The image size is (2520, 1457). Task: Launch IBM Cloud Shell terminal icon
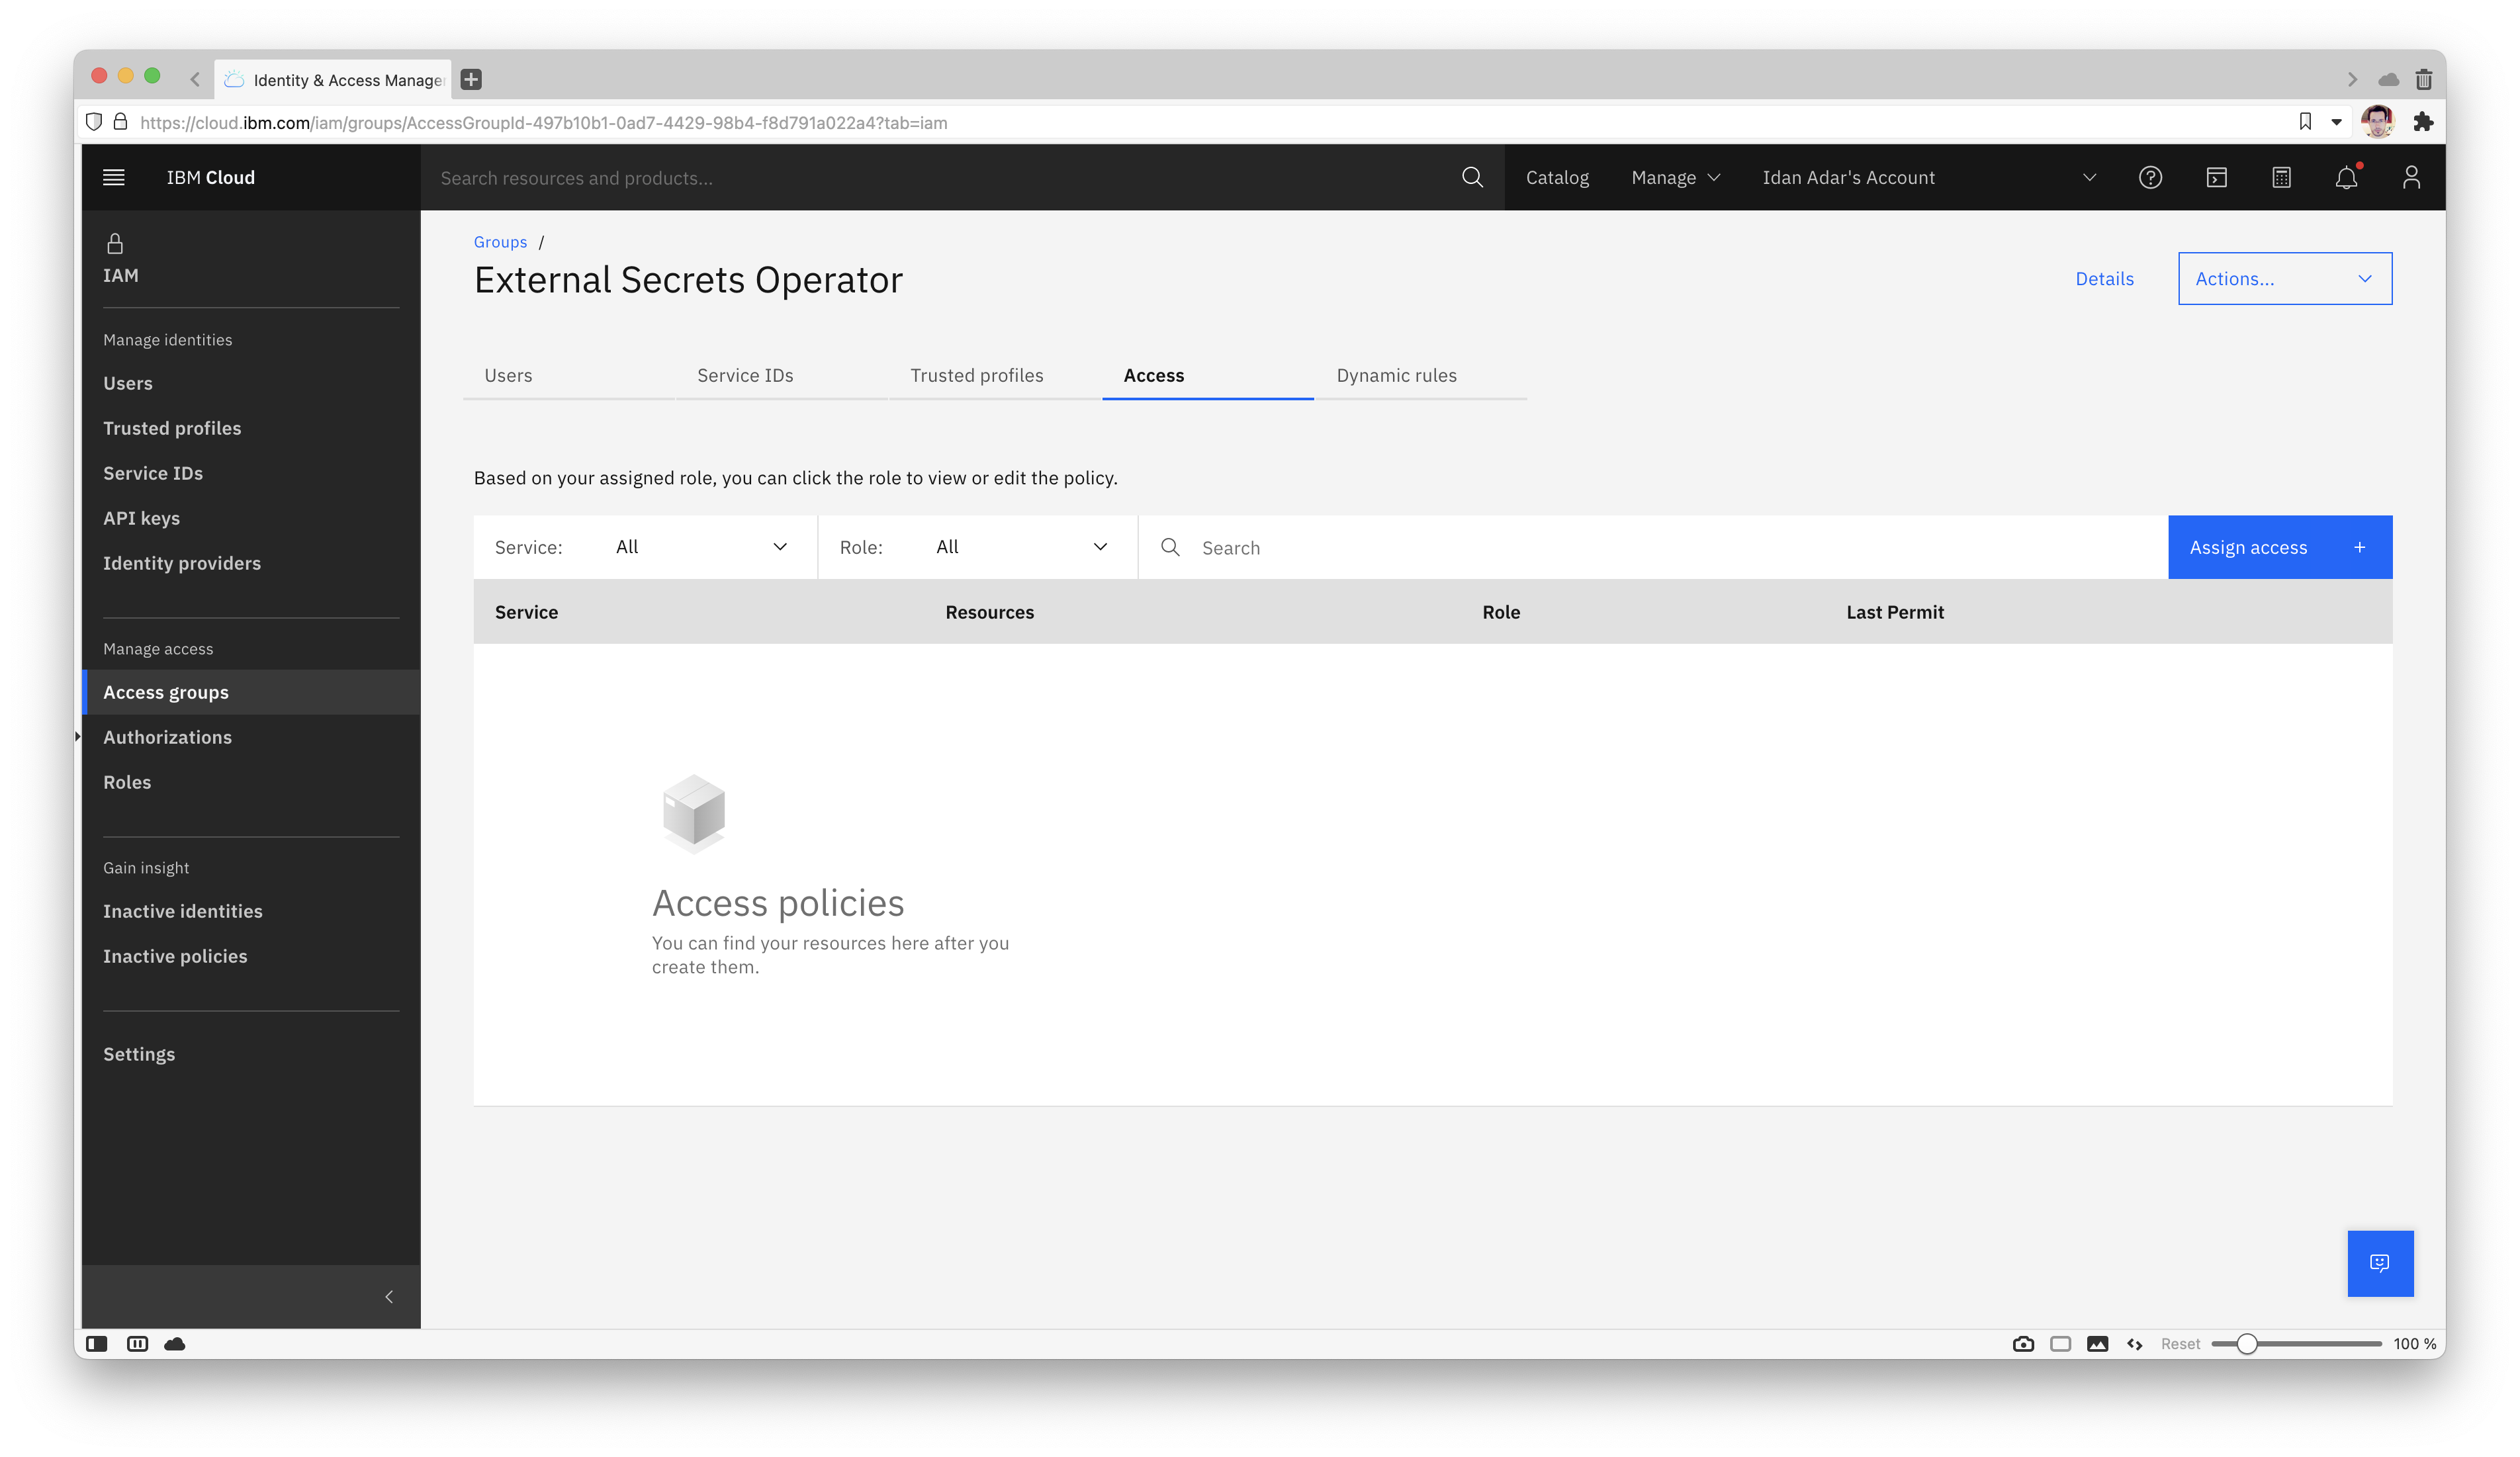[2216, 177]
